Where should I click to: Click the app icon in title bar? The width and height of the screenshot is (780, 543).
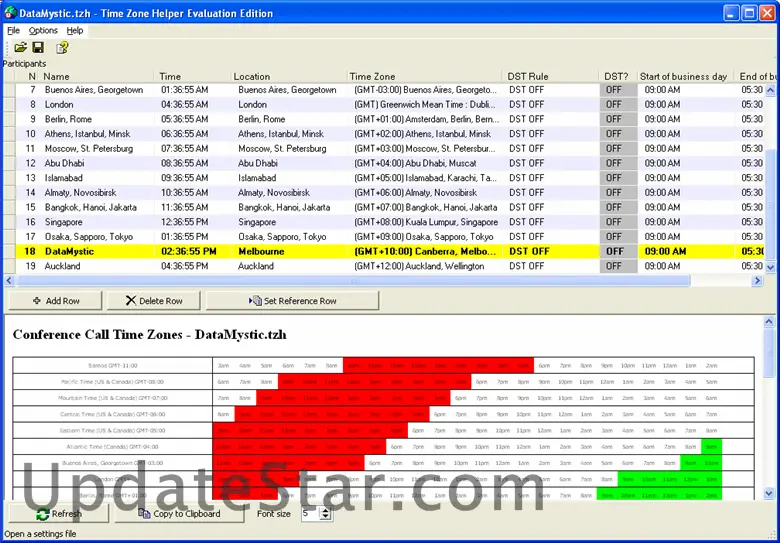click(x=10, y=12)
